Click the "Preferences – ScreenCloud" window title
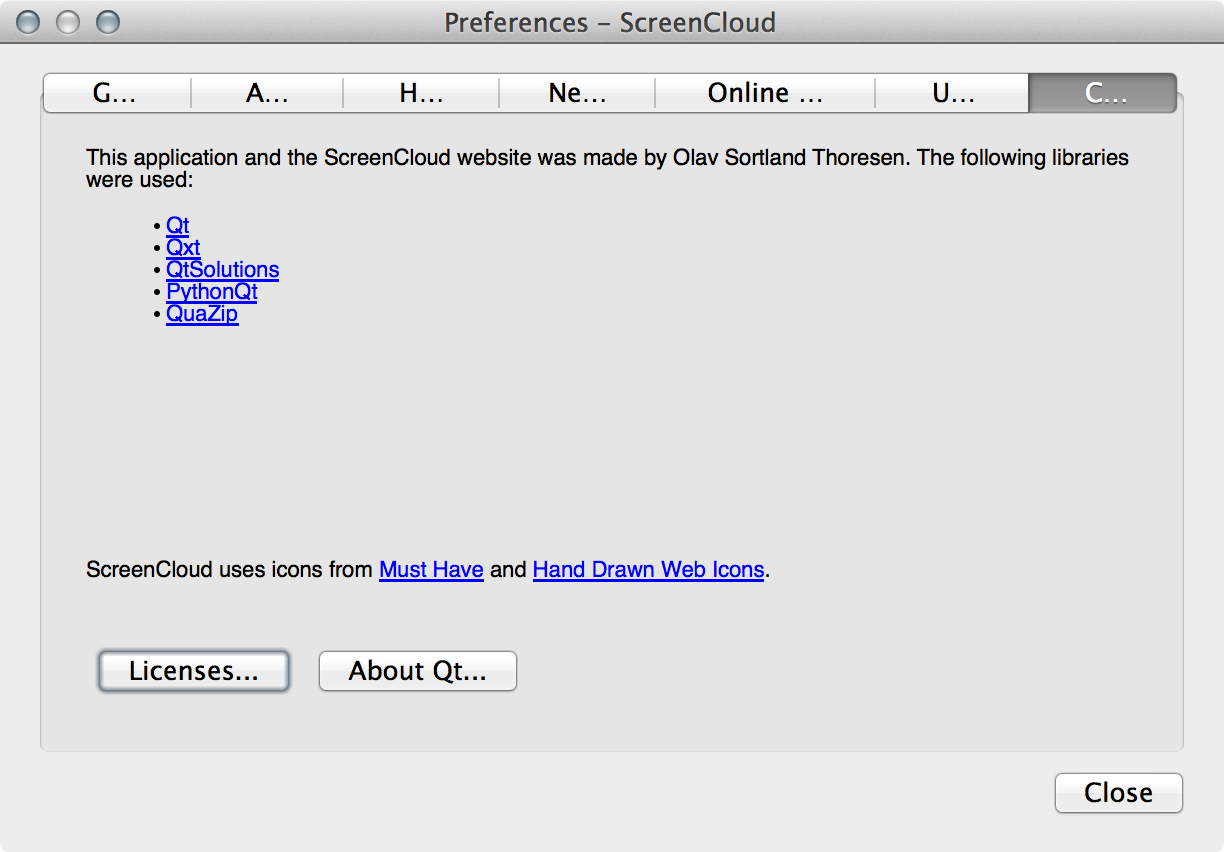The width and height of the screenshot is (1224, 852). pos(610,22)
